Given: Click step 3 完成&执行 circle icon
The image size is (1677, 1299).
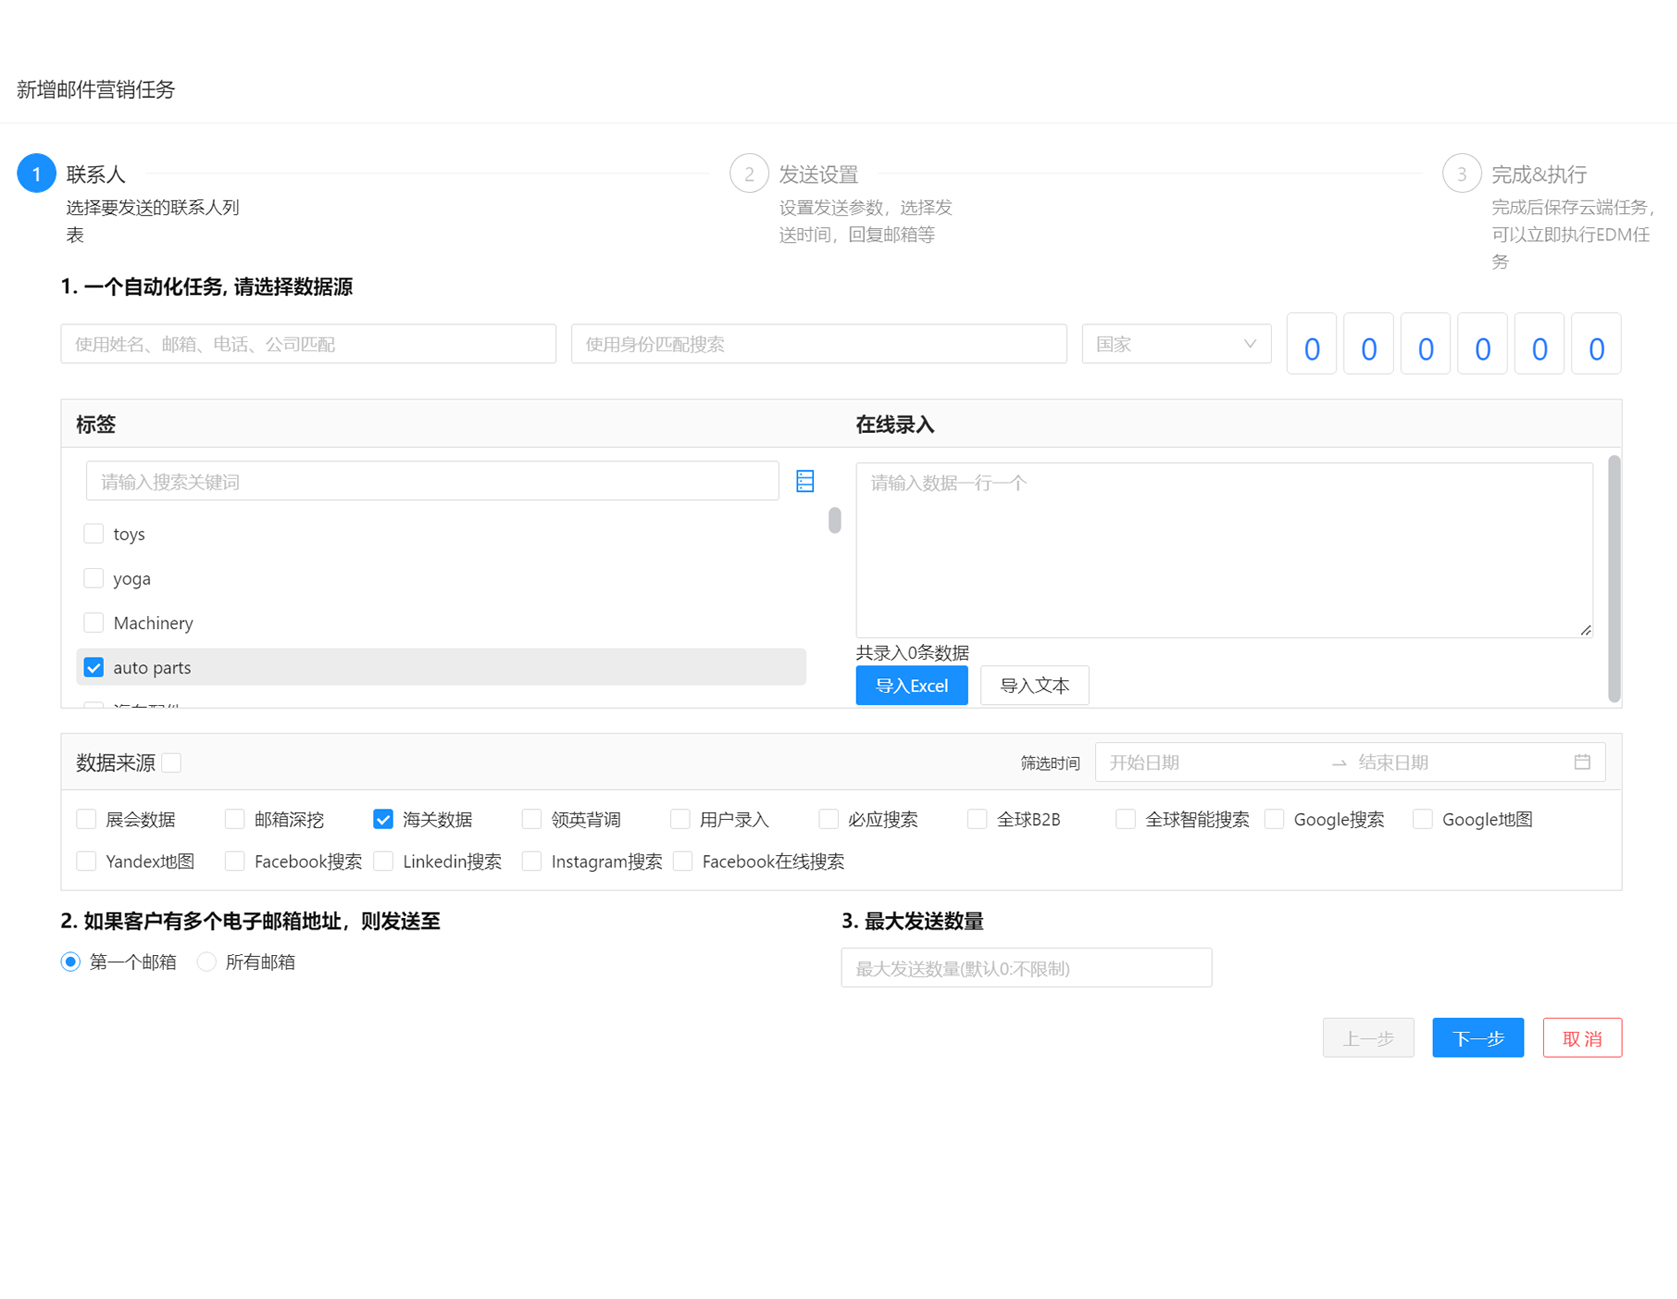Looking at the screenshot, I should click(x=1461, y=174).
